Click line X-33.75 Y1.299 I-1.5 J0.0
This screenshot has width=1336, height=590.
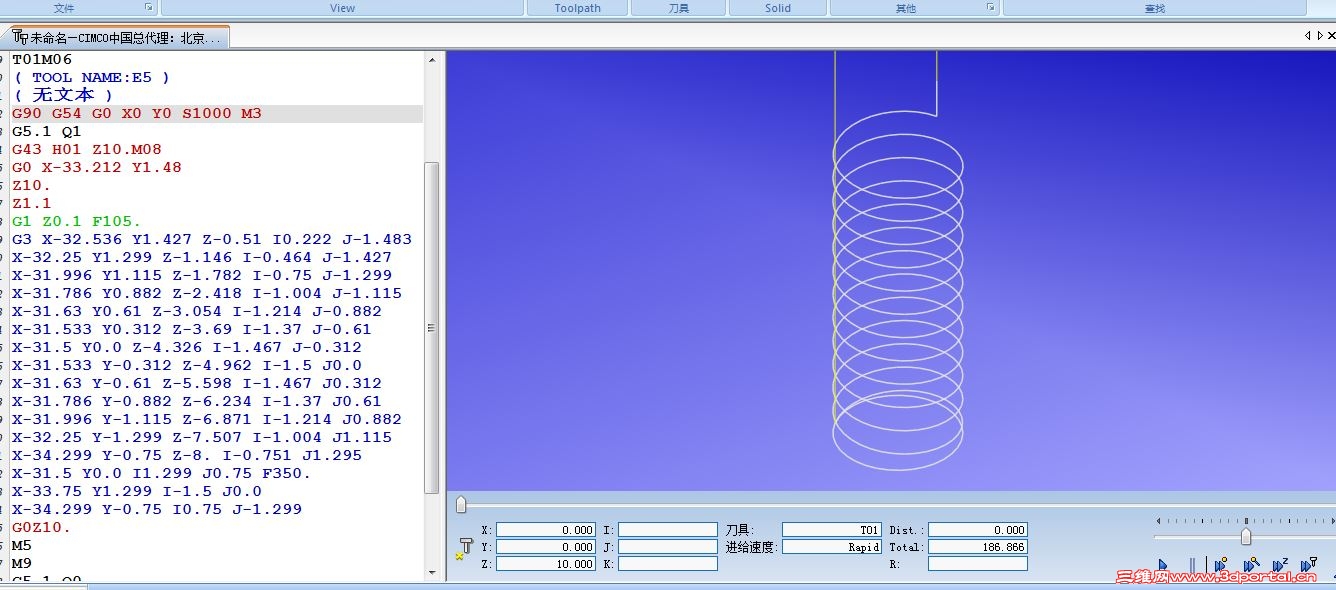point(137,492)
